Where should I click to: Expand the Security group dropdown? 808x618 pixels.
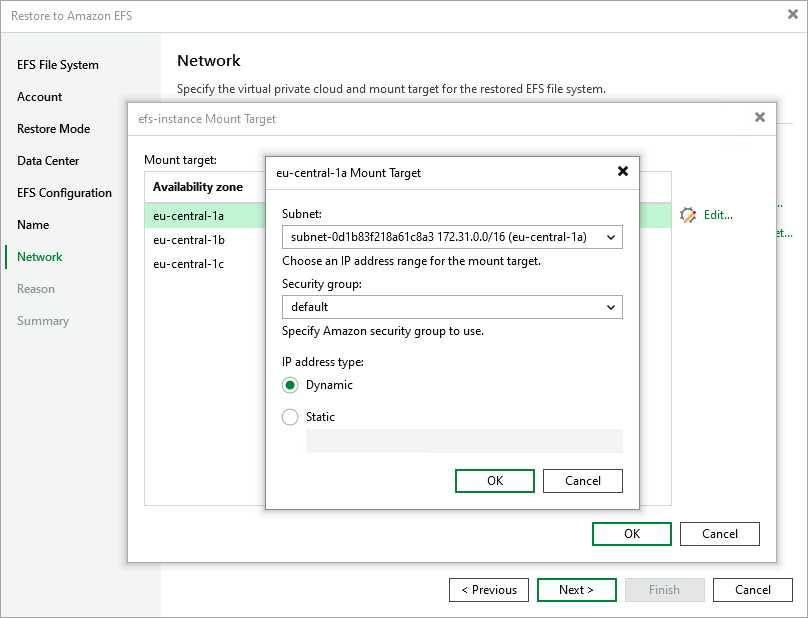[452, 307]
